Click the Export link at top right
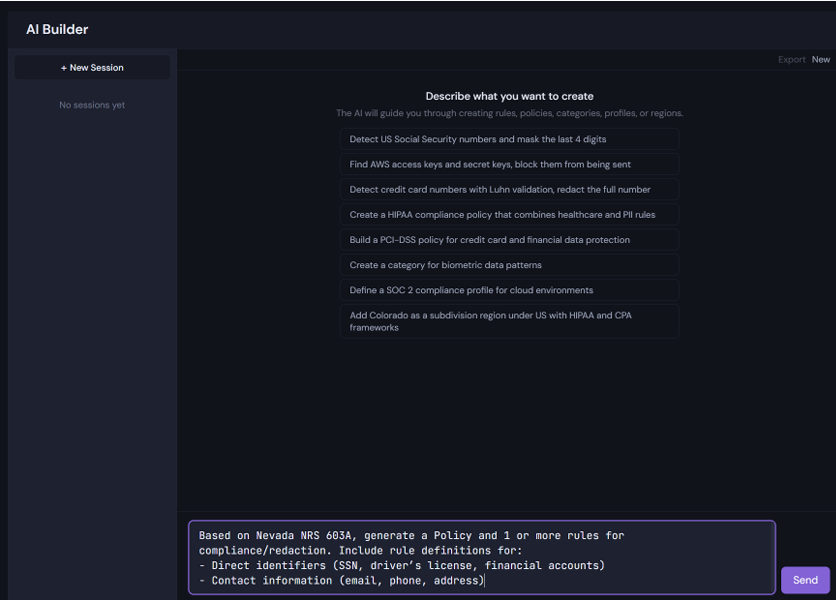 tap(791, 60)
